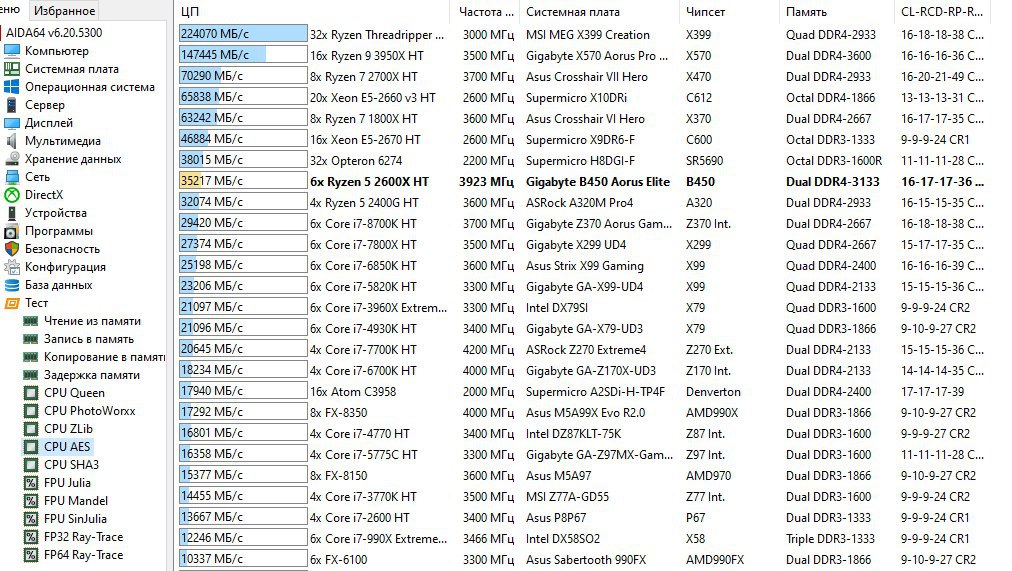Switch to the Избранное tab
The height and width of the screenshot is (571, 1012).
click(65, 10)
